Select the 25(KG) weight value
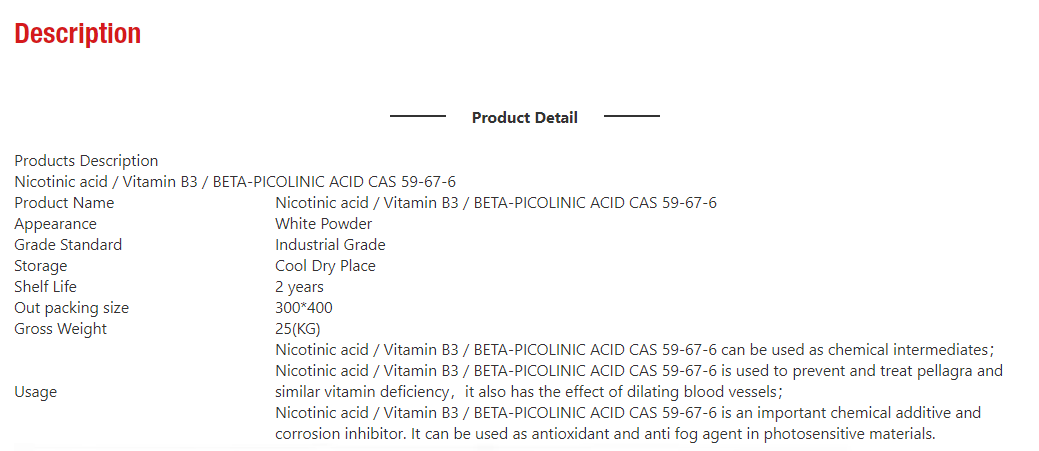 298,329
